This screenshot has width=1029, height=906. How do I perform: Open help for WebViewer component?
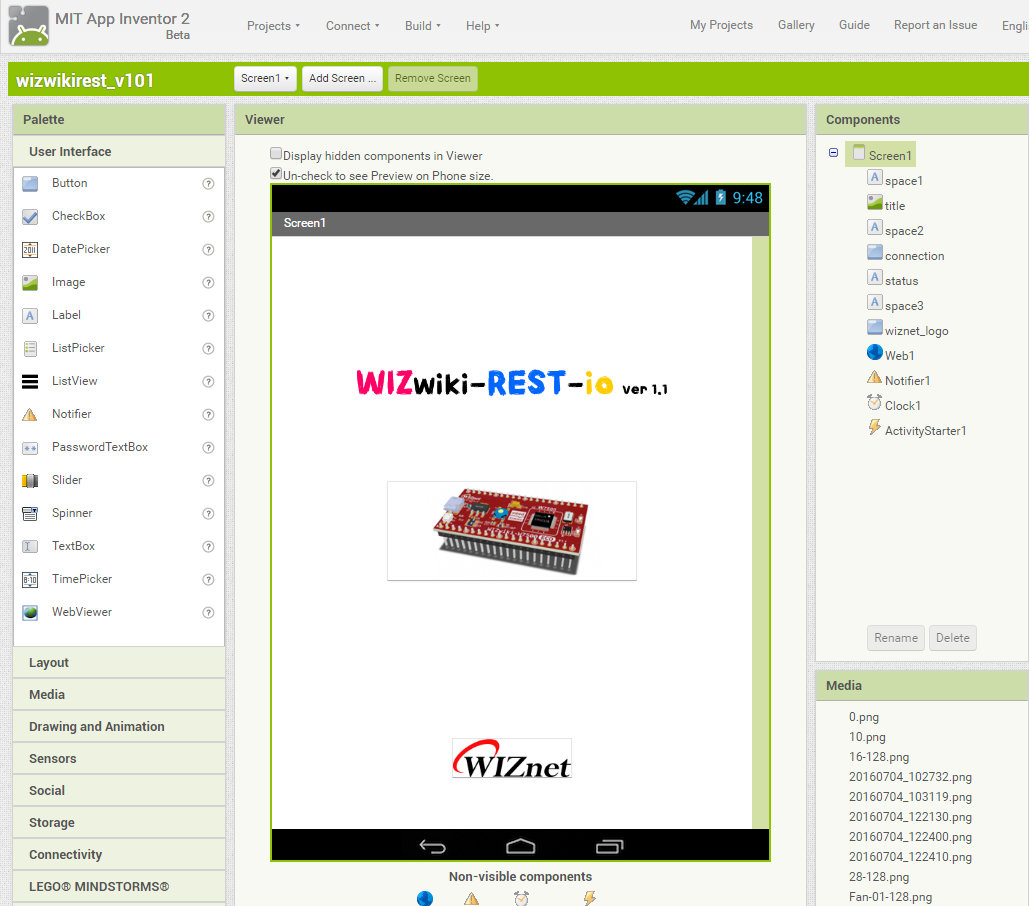pos(208,613)
